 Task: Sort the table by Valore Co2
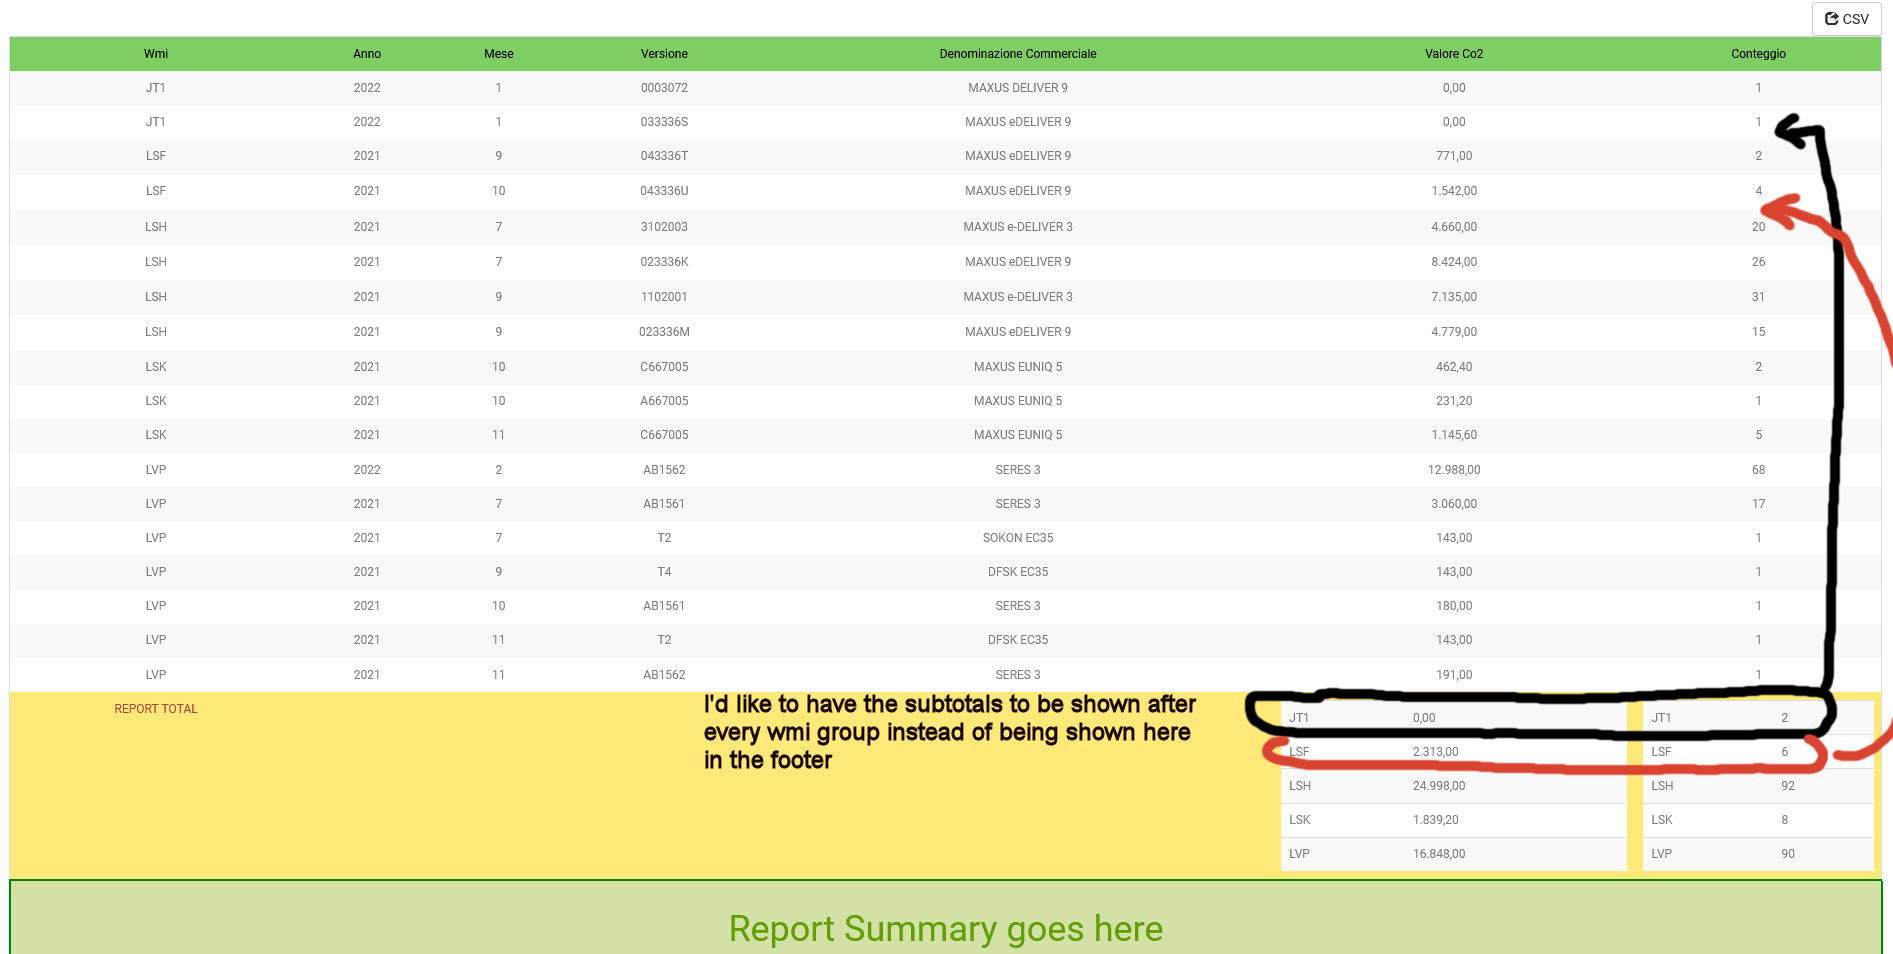[x=1454, y=54]
